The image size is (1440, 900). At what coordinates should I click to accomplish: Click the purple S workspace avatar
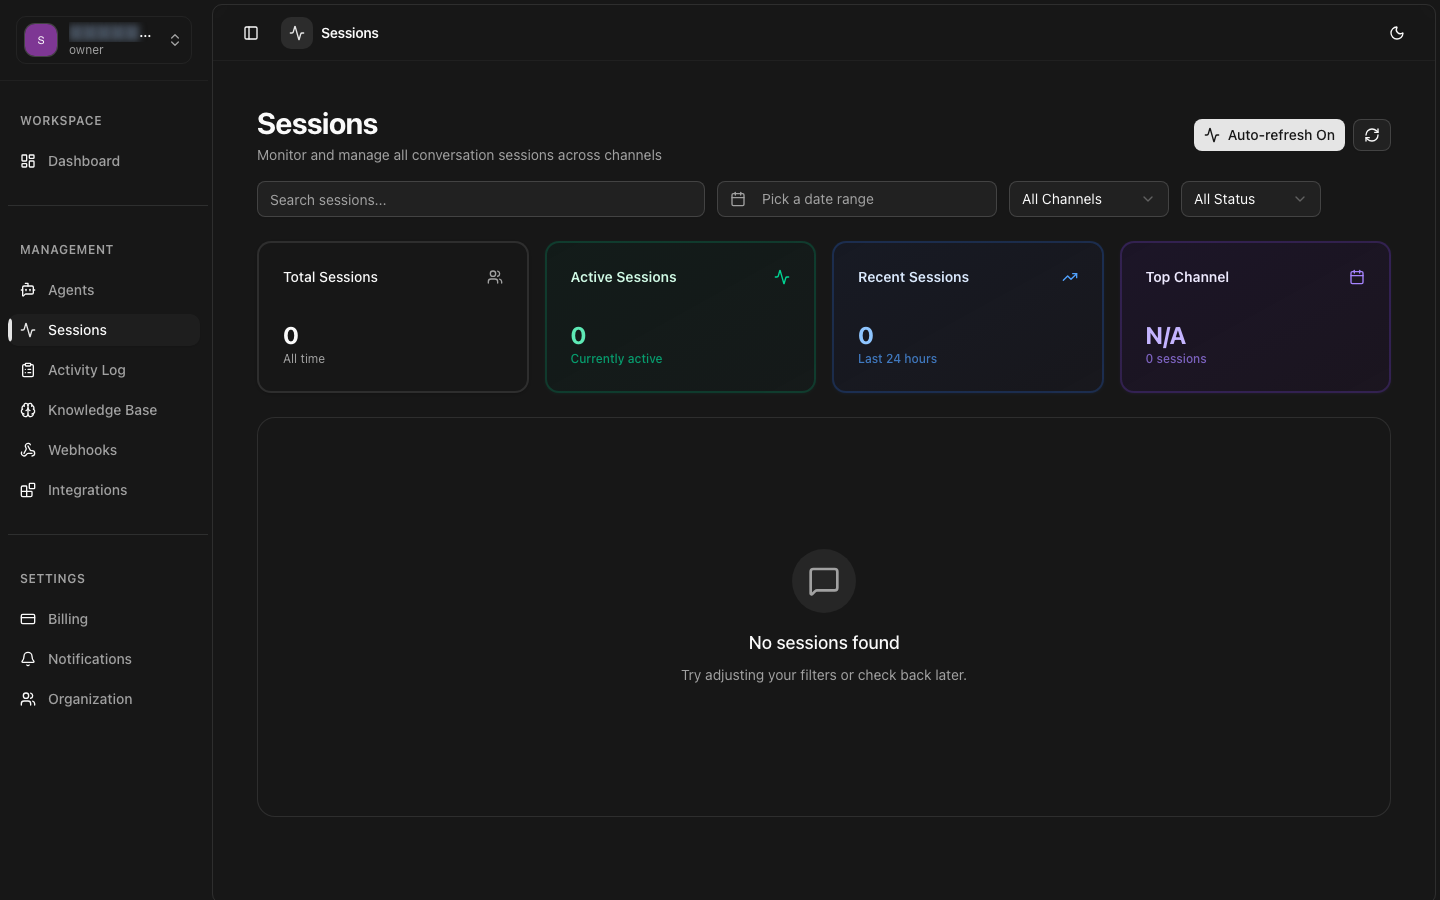(x=41, y=40)
